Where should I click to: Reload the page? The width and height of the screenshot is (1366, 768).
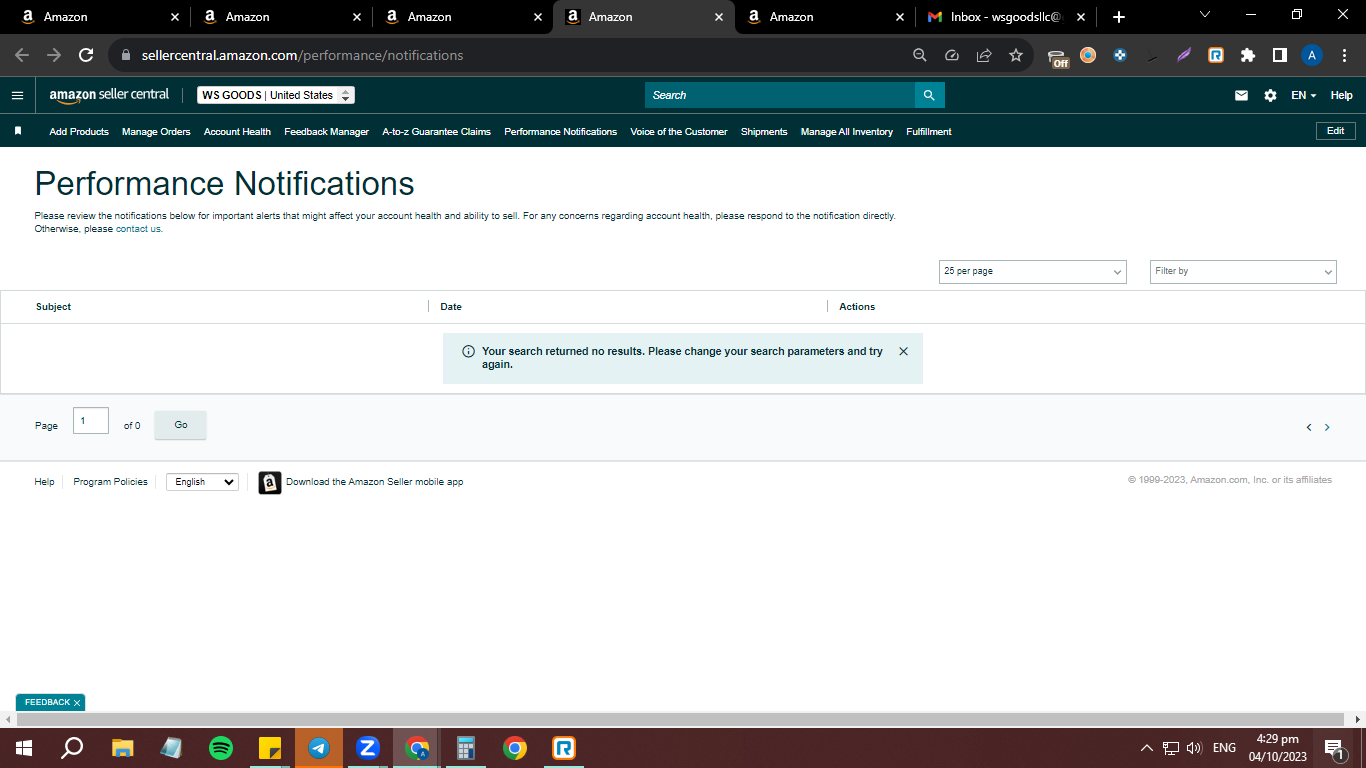pyautogui.click(x=86, y=55)
